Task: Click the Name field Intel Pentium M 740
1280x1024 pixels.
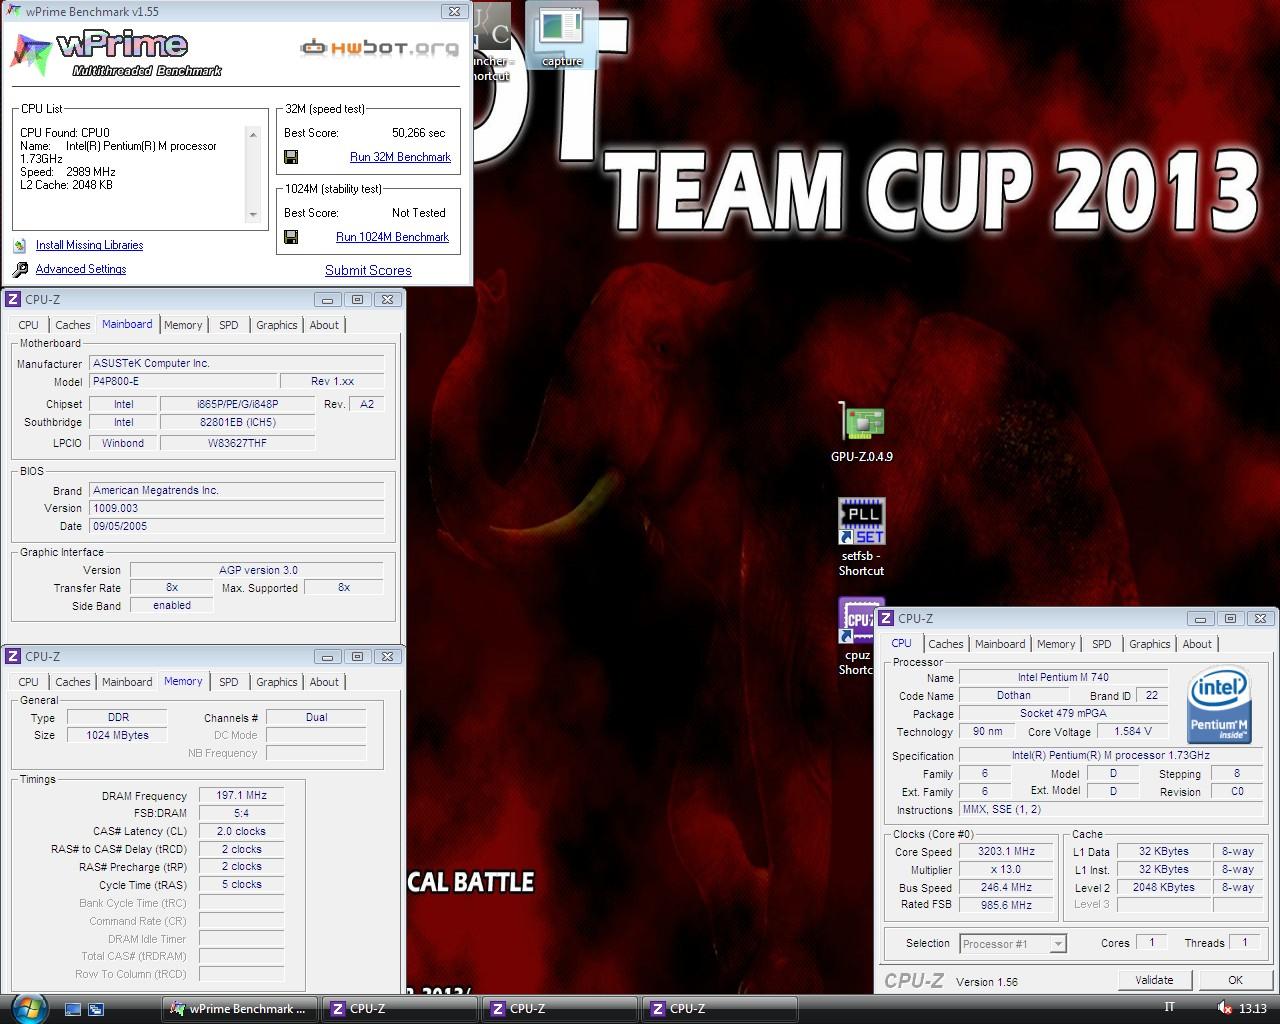Action: 1063,677
